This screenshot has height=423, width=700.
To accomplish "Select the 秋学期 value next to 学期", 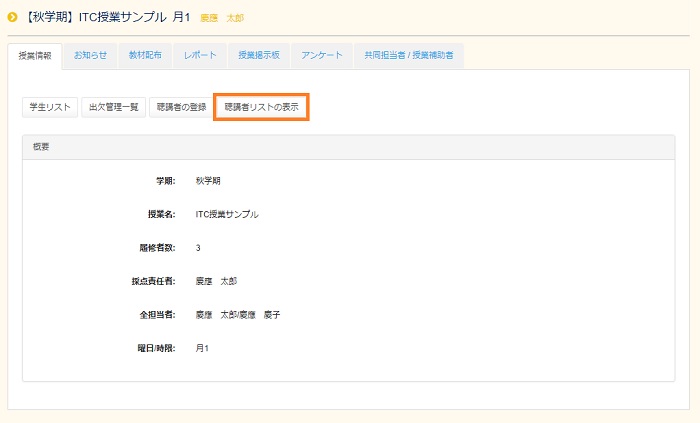I will pyautogui.click(x=208, y=181).
